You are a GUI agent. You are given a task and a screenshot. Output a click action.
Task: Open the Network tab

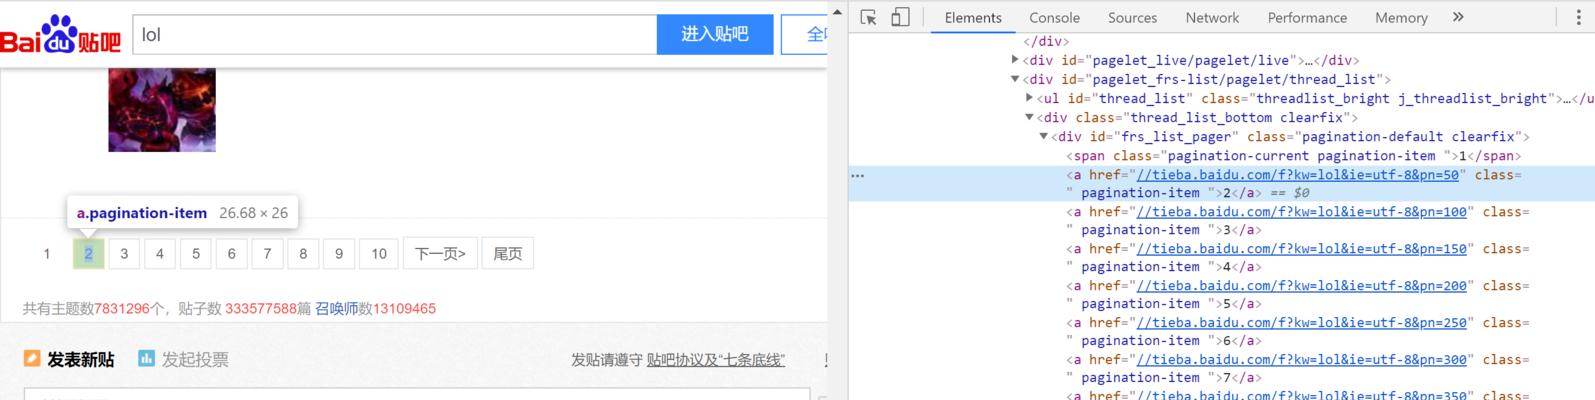(x=1212, y=18)
